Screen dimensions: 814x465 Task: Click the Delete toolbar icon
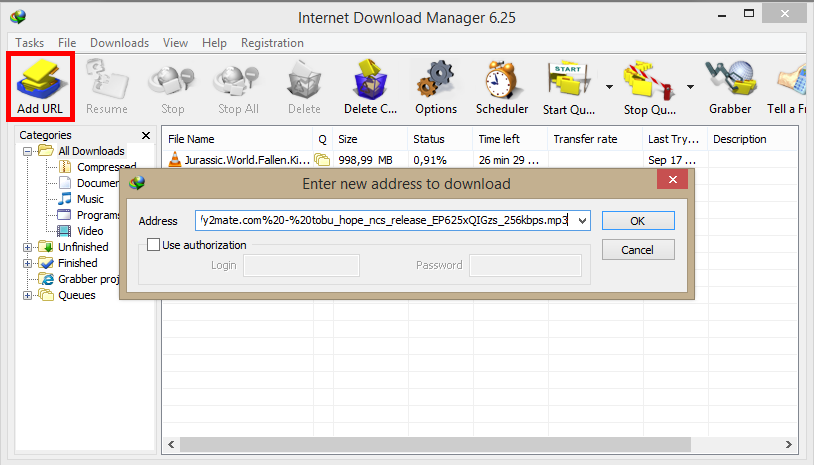(304, 79)
